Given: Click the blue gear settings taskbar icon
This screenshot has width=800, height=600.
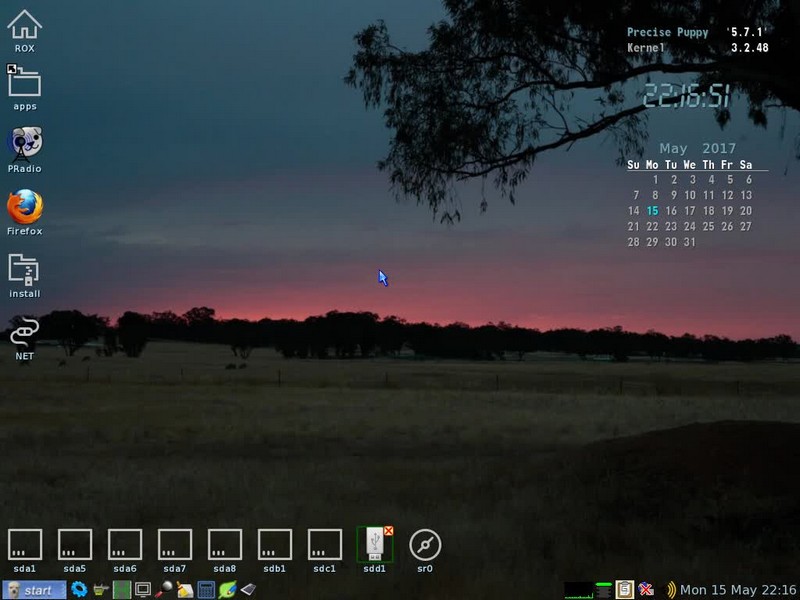Looking at the screenshot, I should point(78,590).
